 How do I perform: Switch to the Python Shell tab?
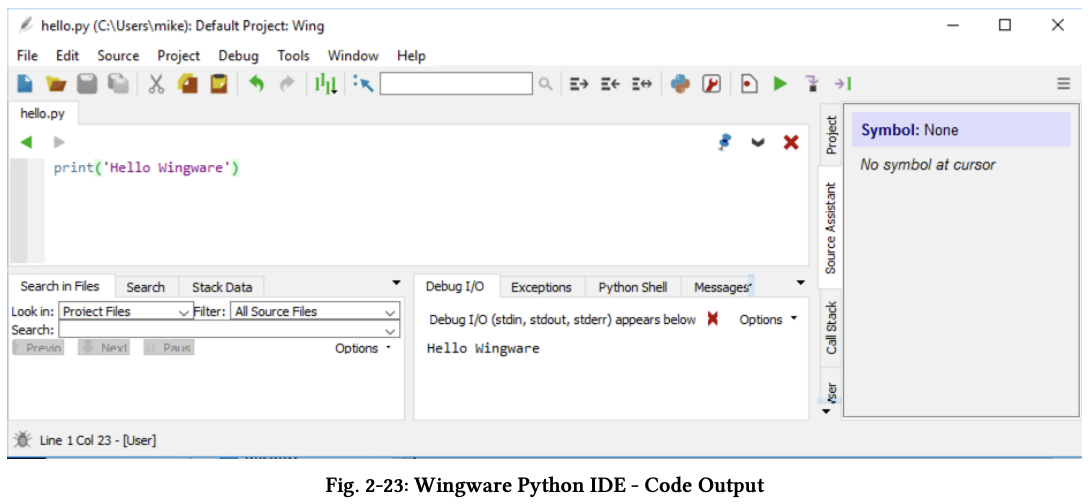pyautogui.click(x=632, y=287)
